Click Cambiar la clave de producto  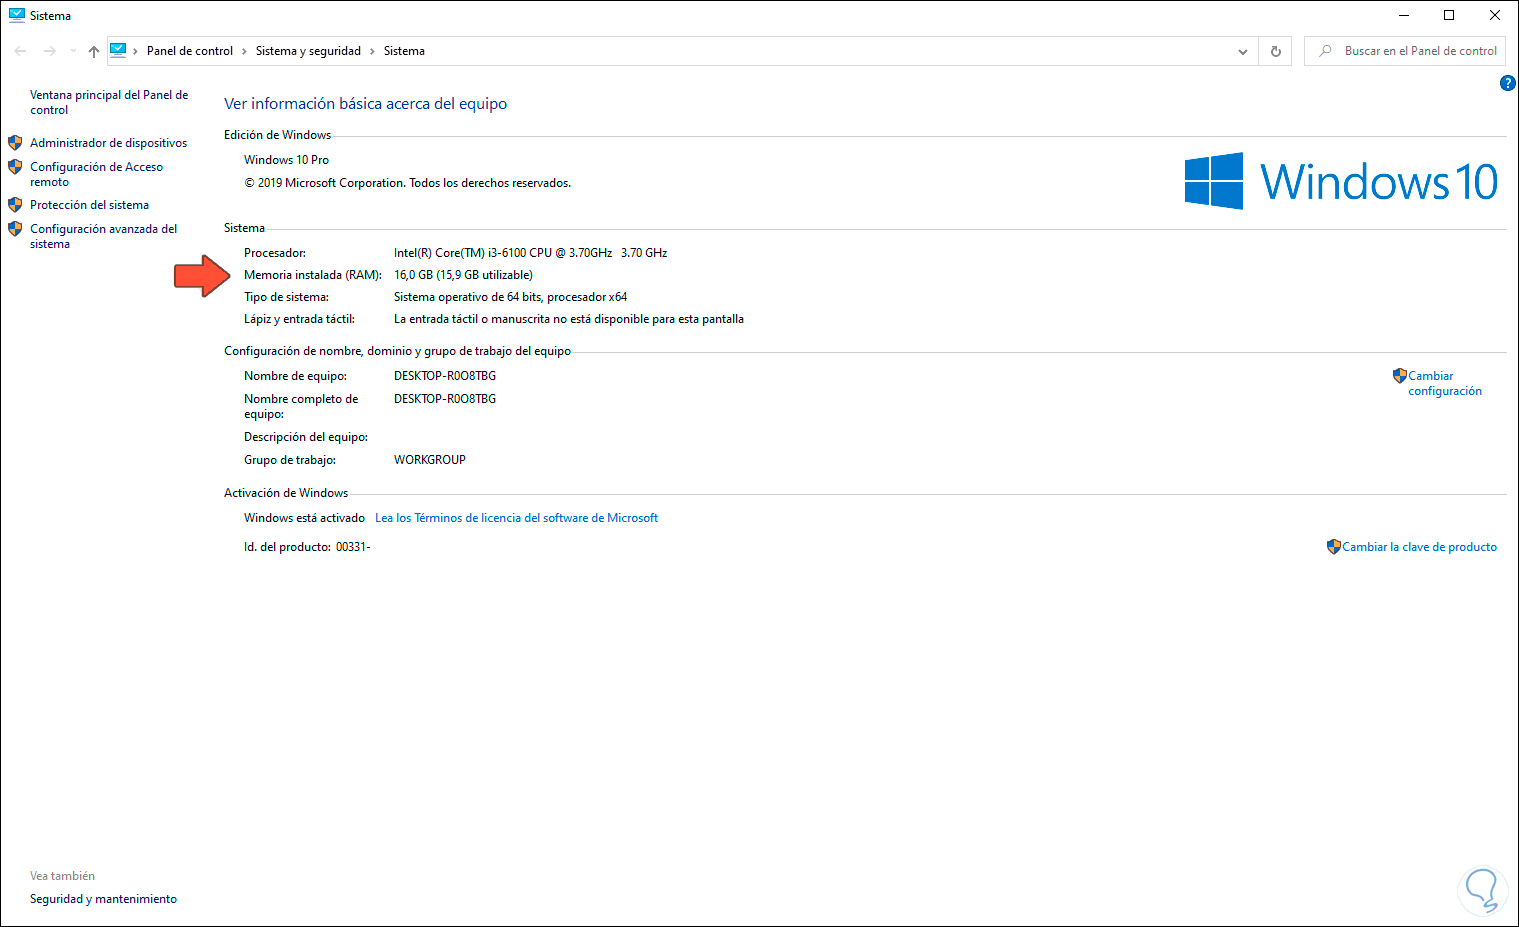point(1419,547)
